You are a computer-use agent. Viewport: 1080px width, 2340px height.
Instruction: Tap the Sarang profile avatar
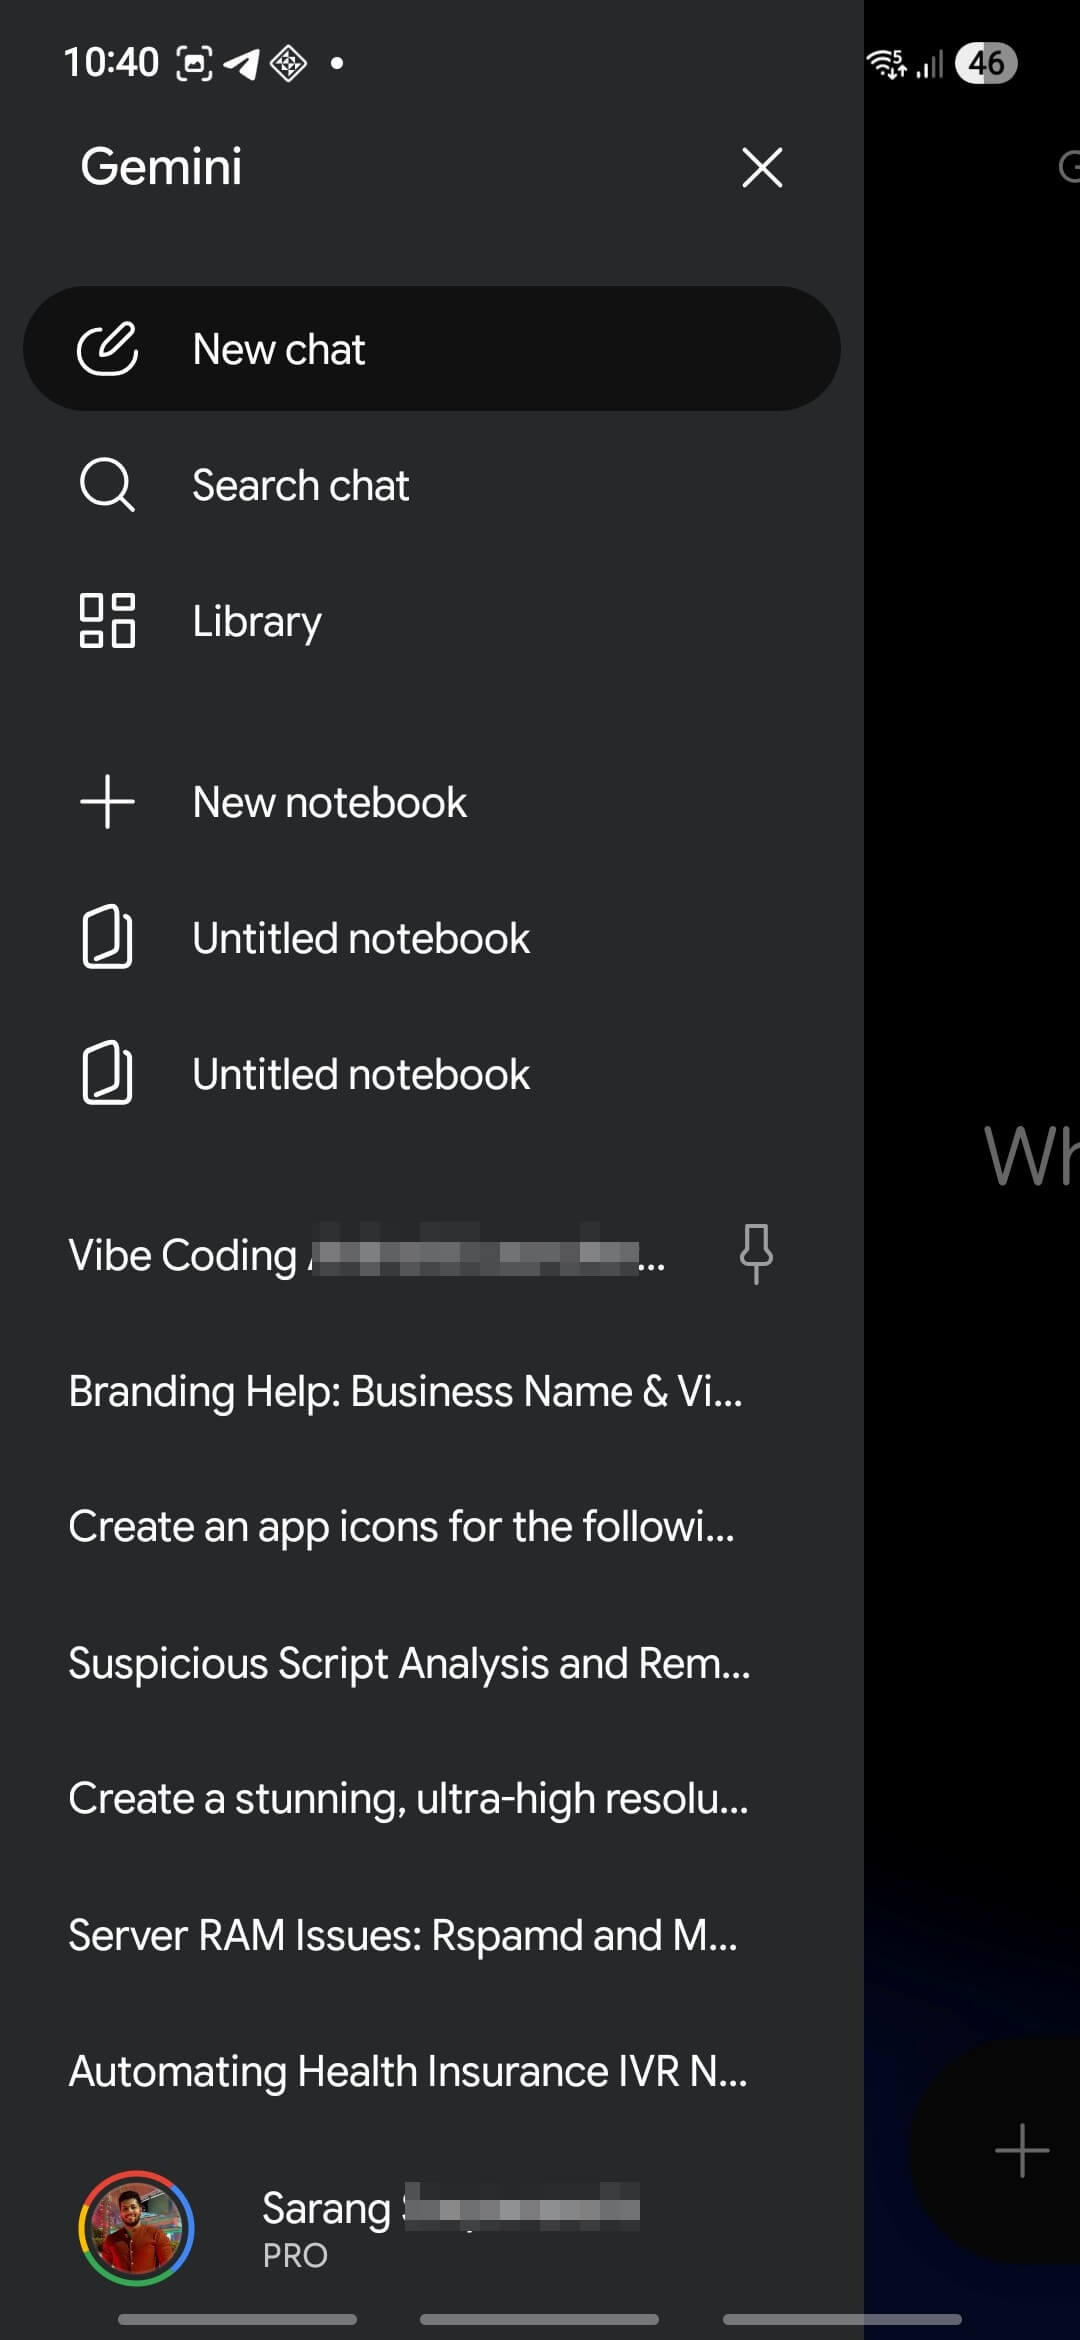tap(136, 2228)
